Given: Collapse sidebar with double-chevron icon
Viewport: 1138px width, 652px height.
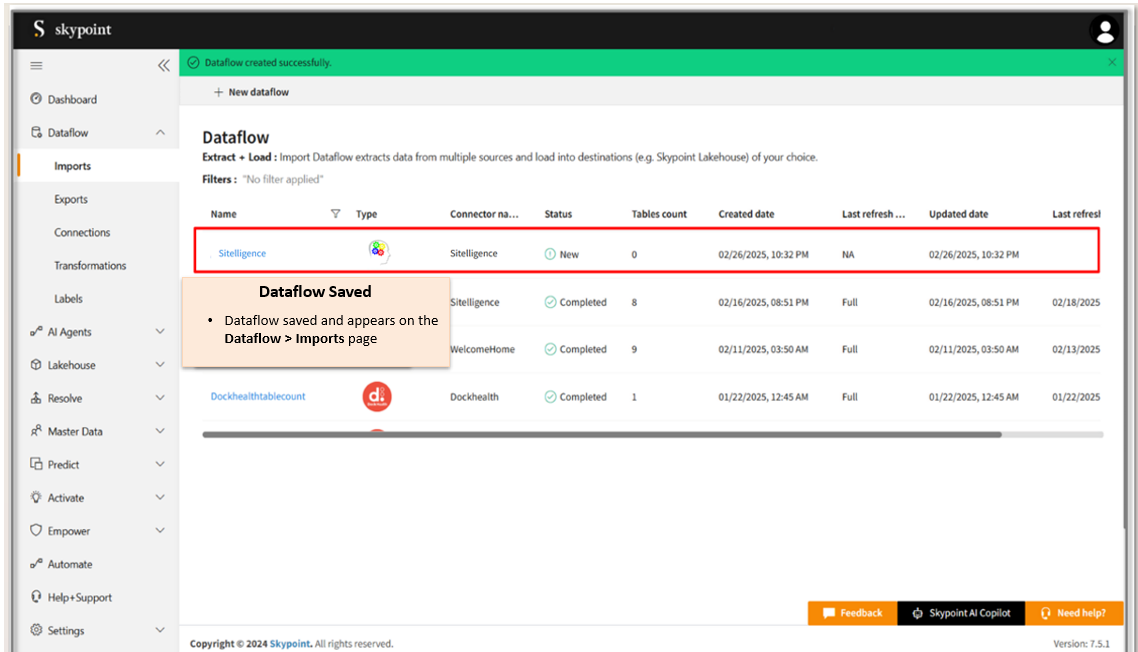Looking at the screenshot, I should pos(164,66).
